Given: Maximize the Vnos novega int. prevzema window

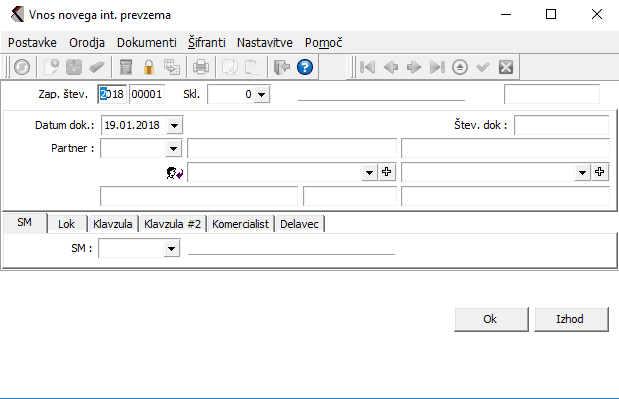Looking at the screenshot, I should pos(551,14).
